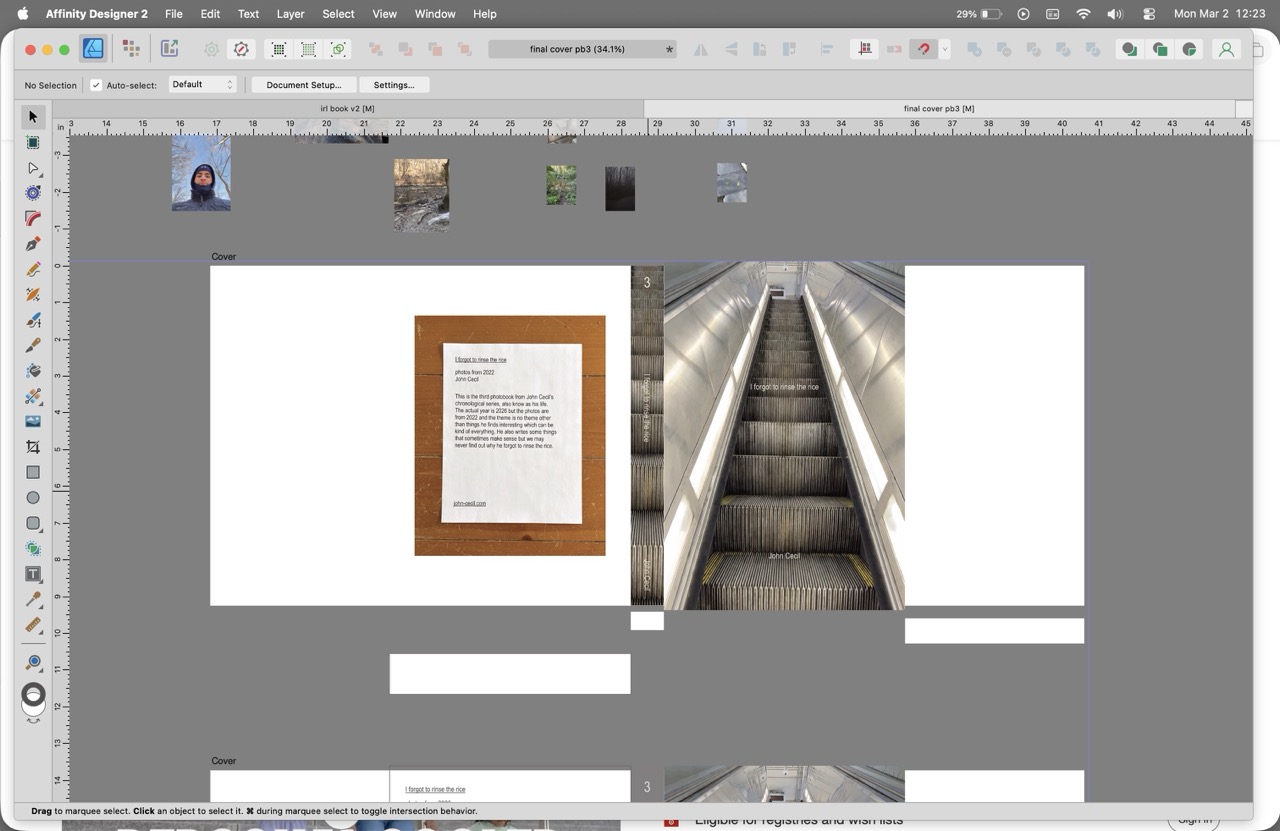This screenshot has height=831, width=1280.
Task: Expand the snapping options arrow
Action: (x=944, y=49)
